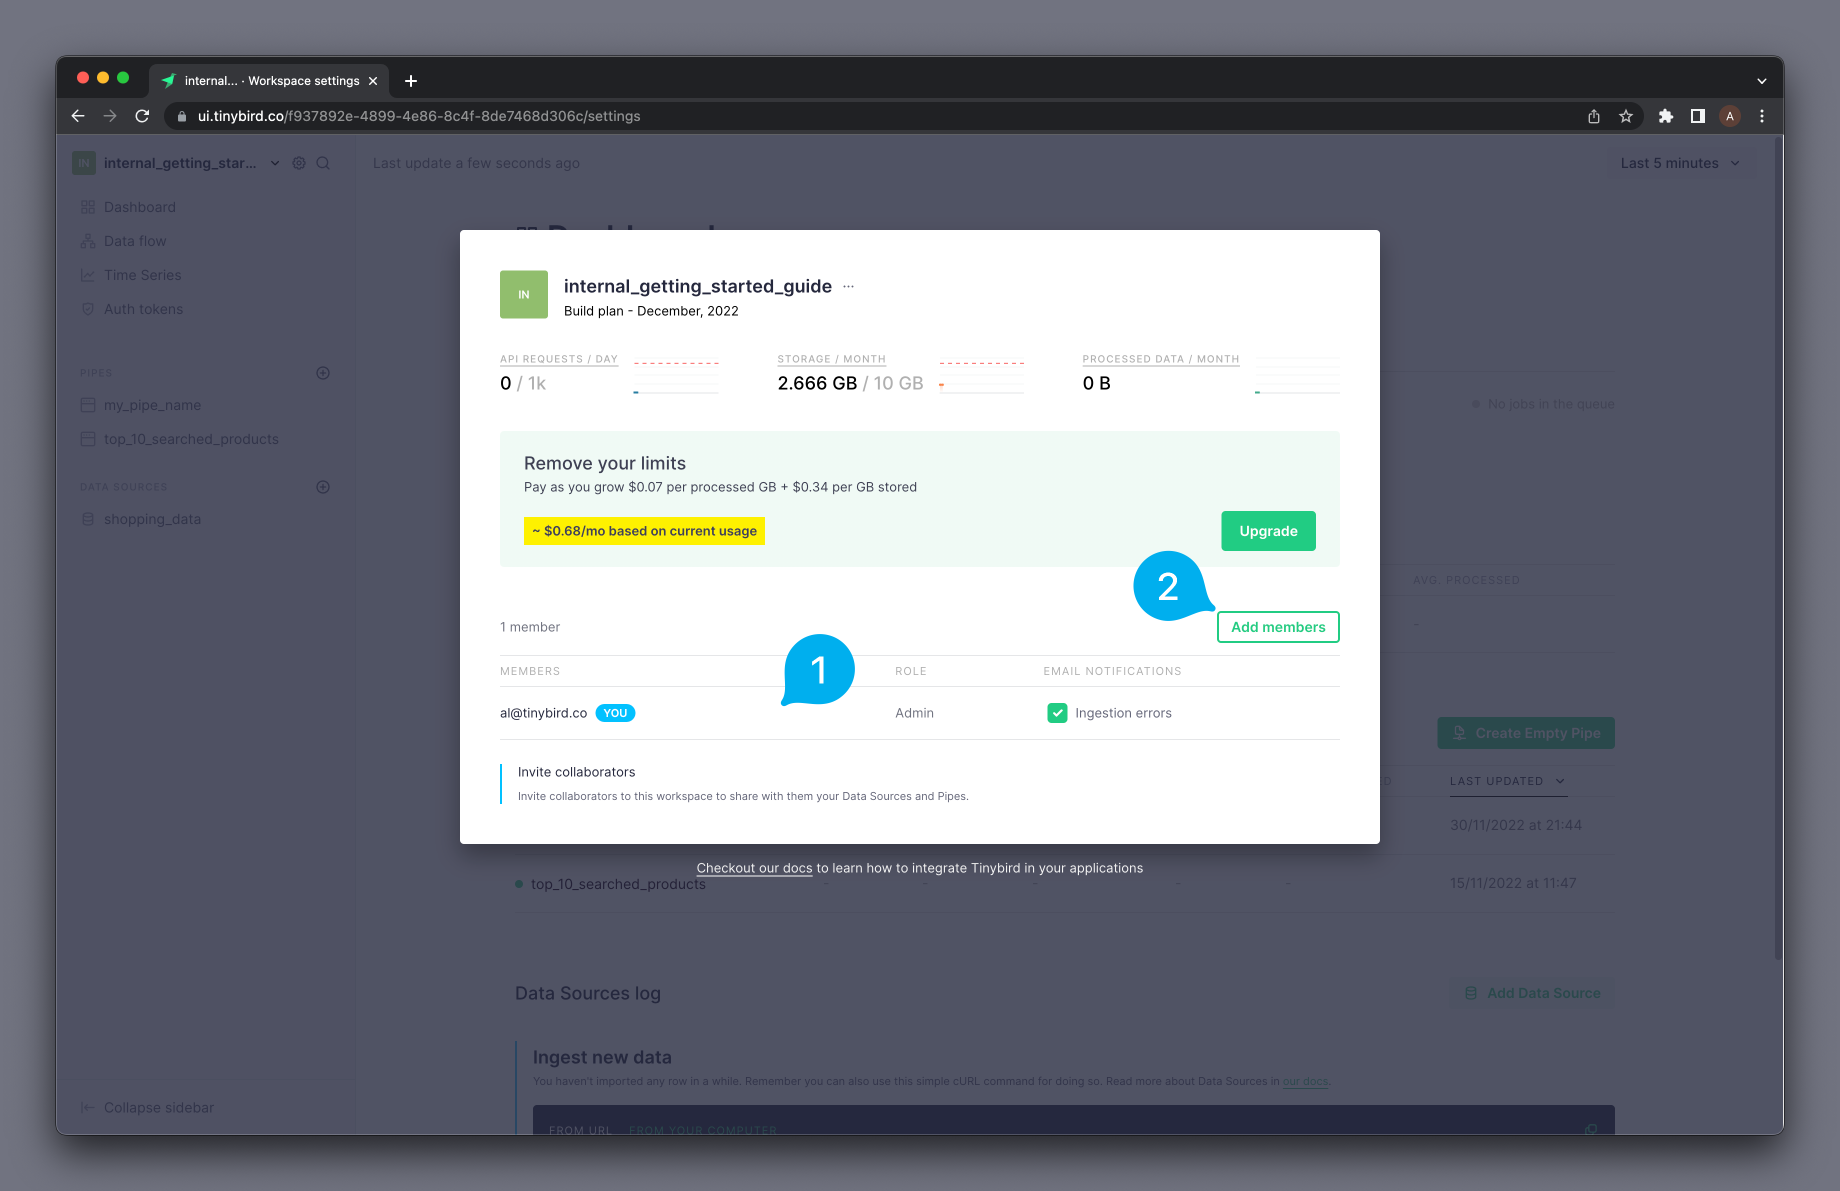Viewport: 1840px width, 1191px height.
Task: Close the Workspace settings tab
Action: [x=373, y=81]
